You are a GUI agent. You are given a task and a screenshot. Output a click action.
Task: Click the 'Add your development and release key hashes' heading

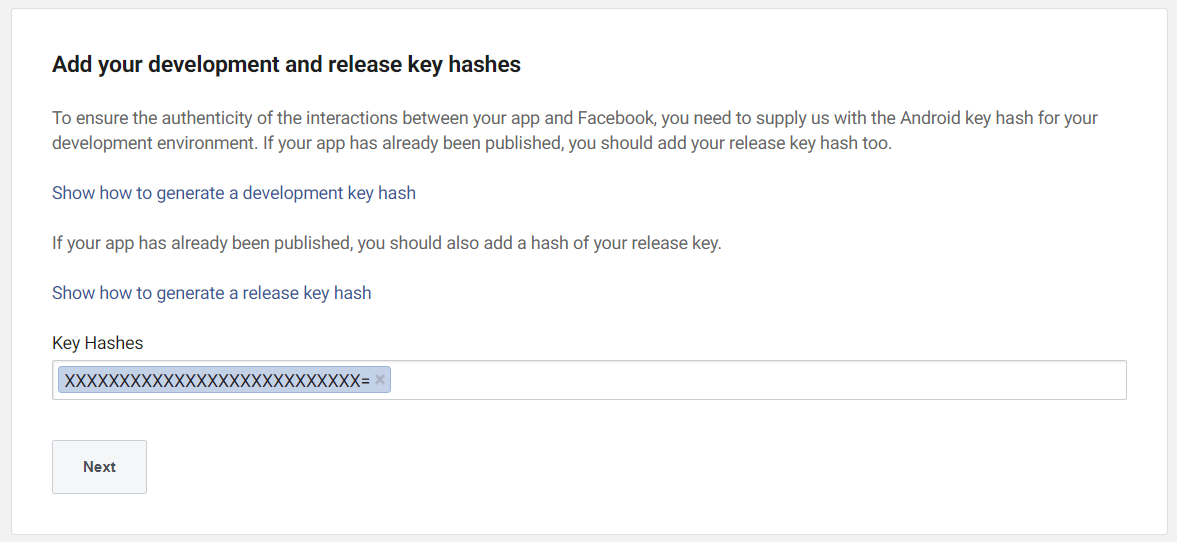tap(286, 65)
